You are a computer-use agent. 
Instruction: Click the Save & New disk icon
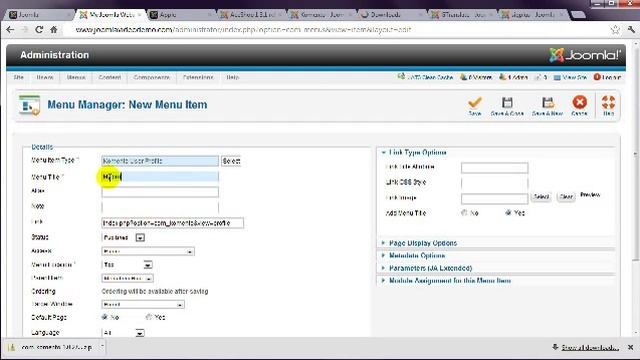[x=547, y=102]
